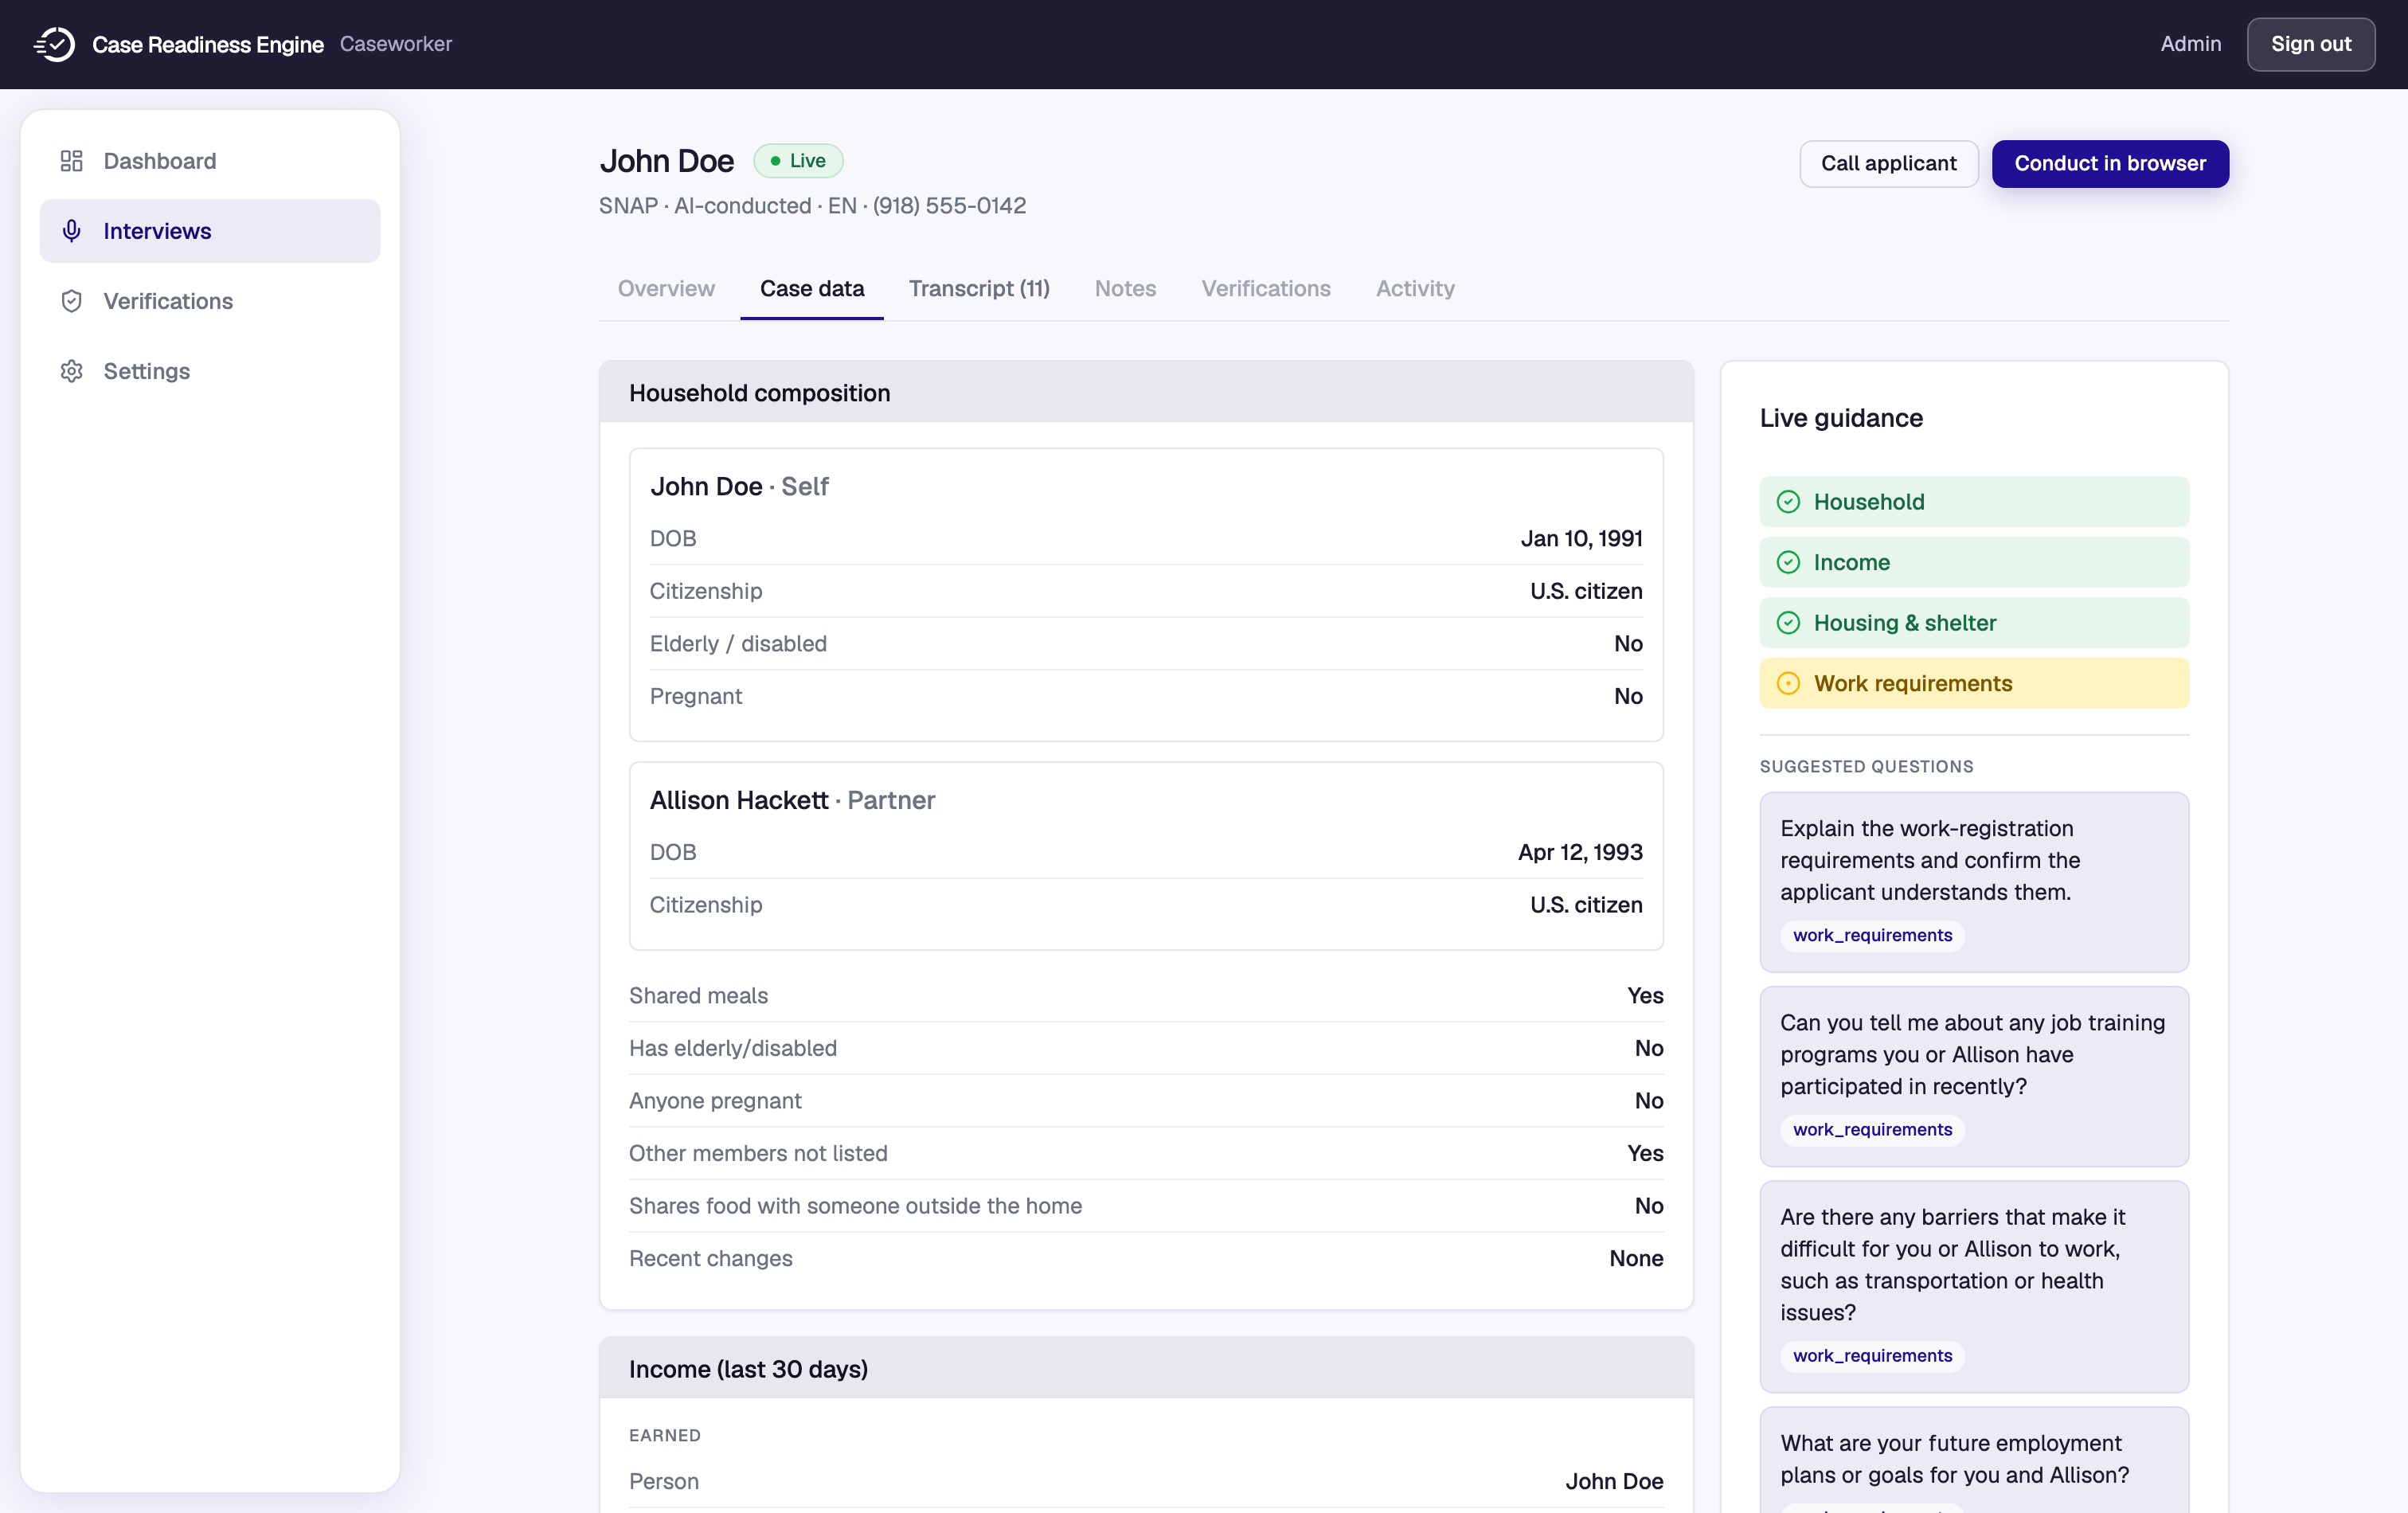The image size is (2408, 1513).
Task: Click the Live guidance panel title
Action: [x=1841, y=418]
